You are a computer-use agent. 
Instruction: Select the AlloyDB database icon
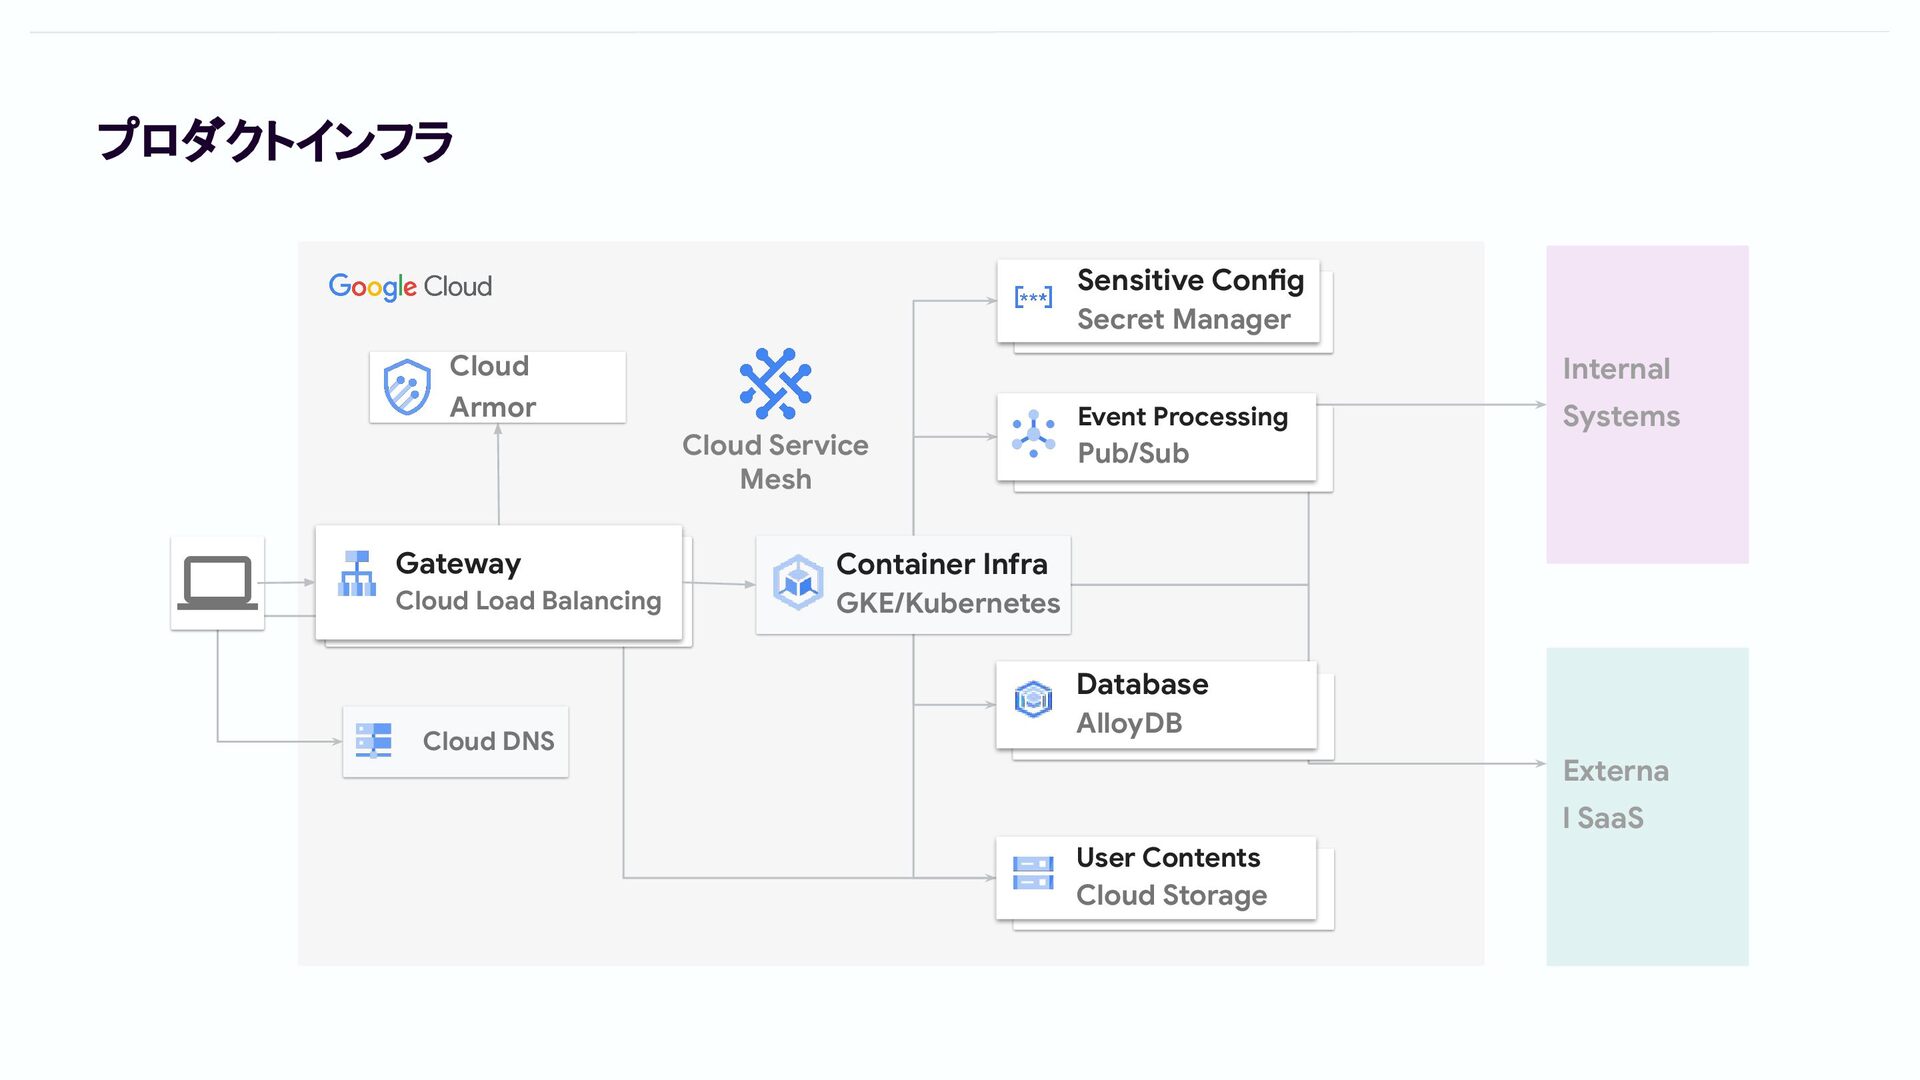(1033, 699)
